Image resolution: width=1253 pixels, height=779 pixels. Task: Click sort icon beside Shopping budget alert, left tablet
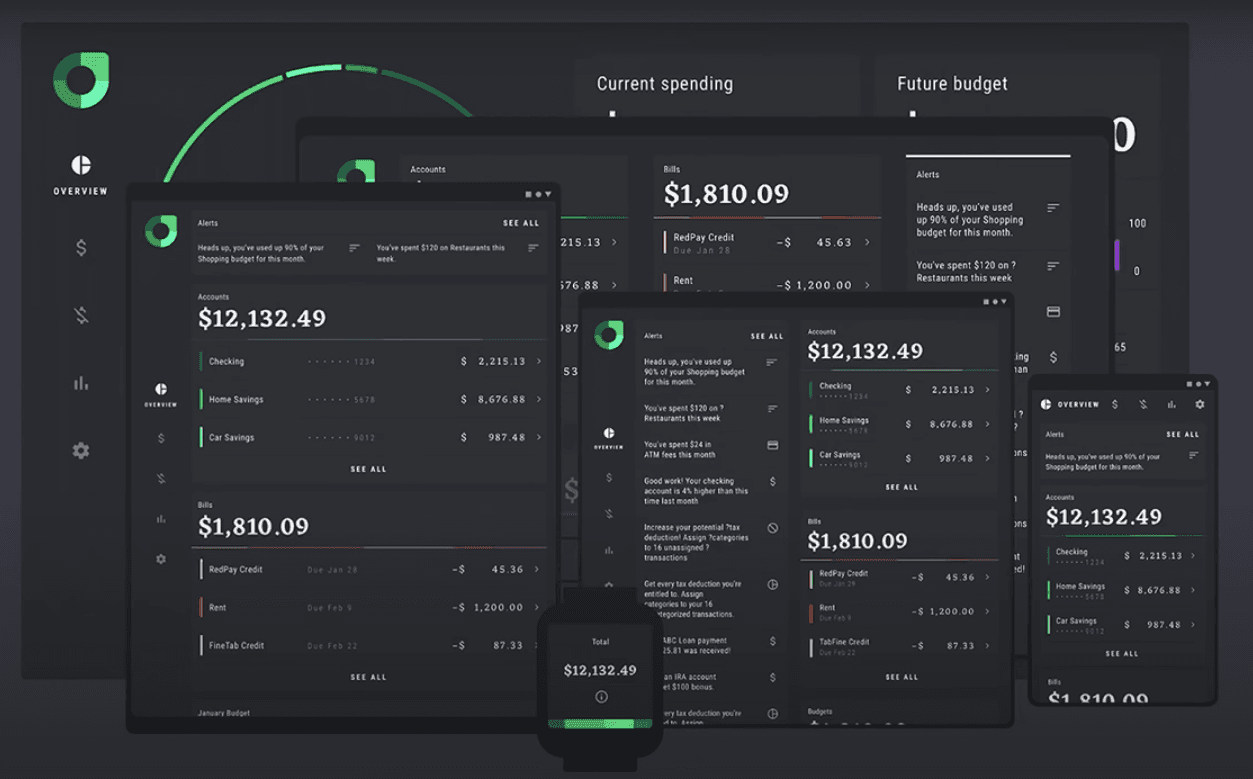pos(354,248)
